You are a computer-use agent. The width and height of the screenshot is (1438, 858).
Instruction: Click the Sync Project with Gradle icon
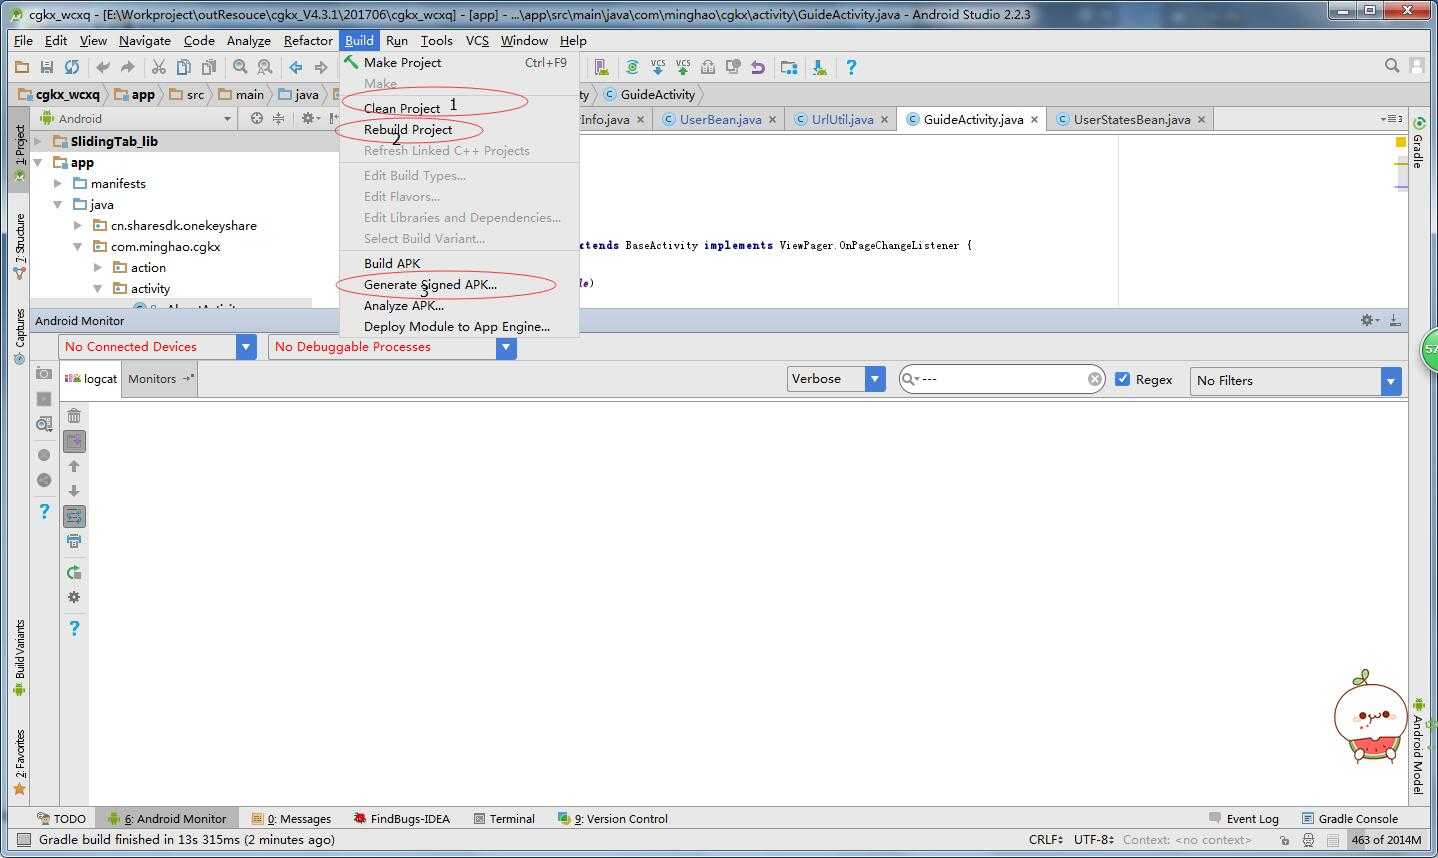click(x=632, y=67)
